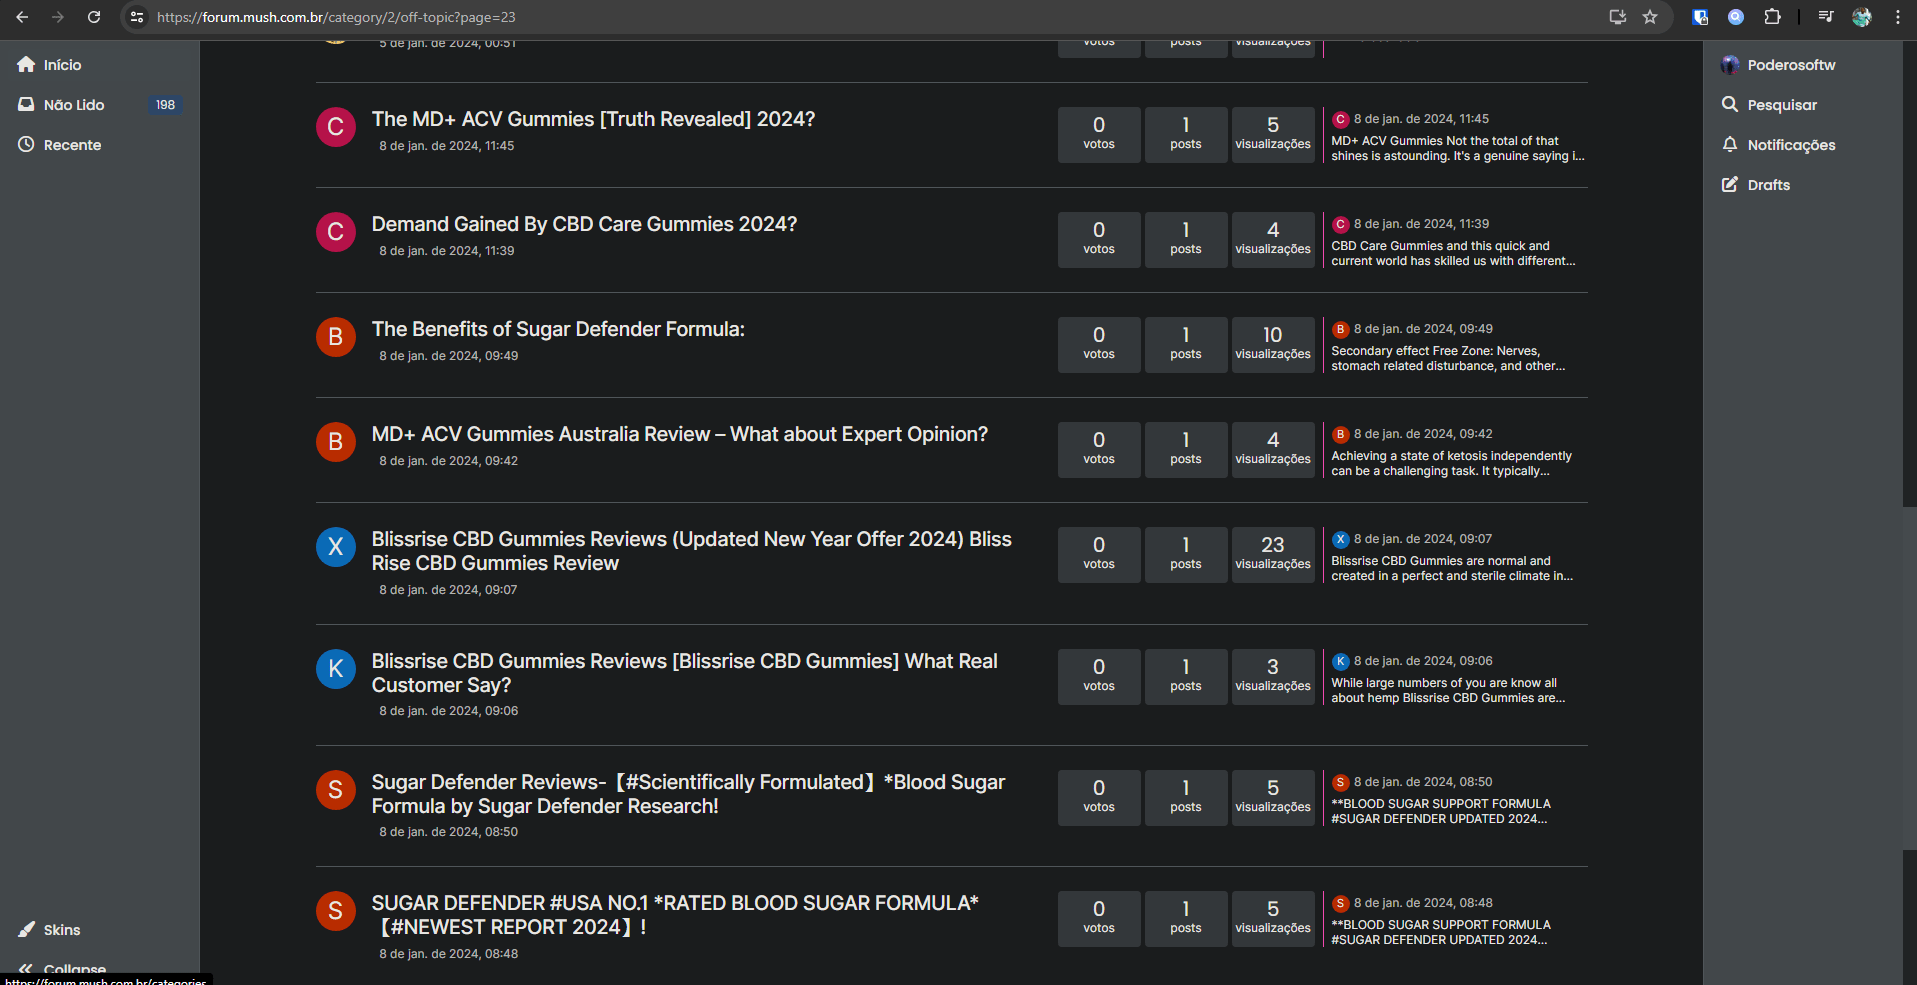The width and height of the screenshot is (1917, 985).
Task: Install app icon in address bar
Action: 1617,17
